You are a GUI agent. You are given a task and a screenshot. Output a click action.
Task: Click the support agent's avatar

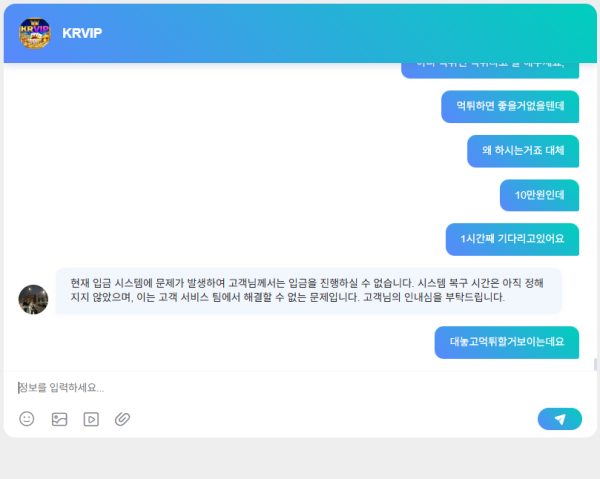[x=33, y=299]
